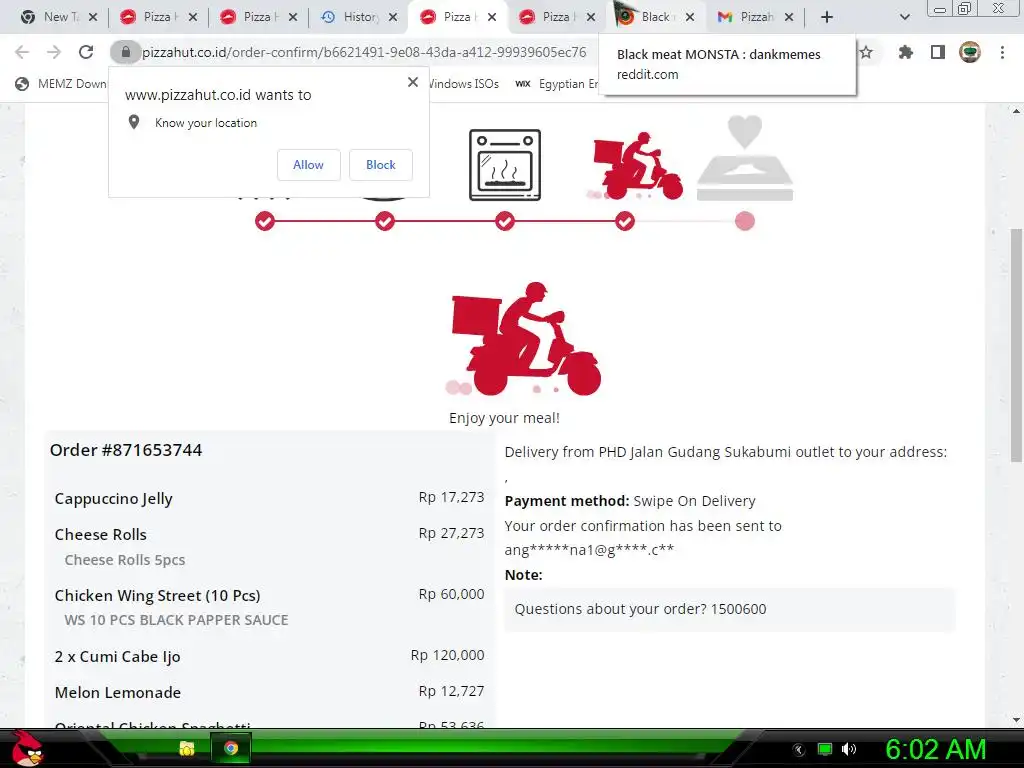Open a new tab with plus button

click(827, 17)
